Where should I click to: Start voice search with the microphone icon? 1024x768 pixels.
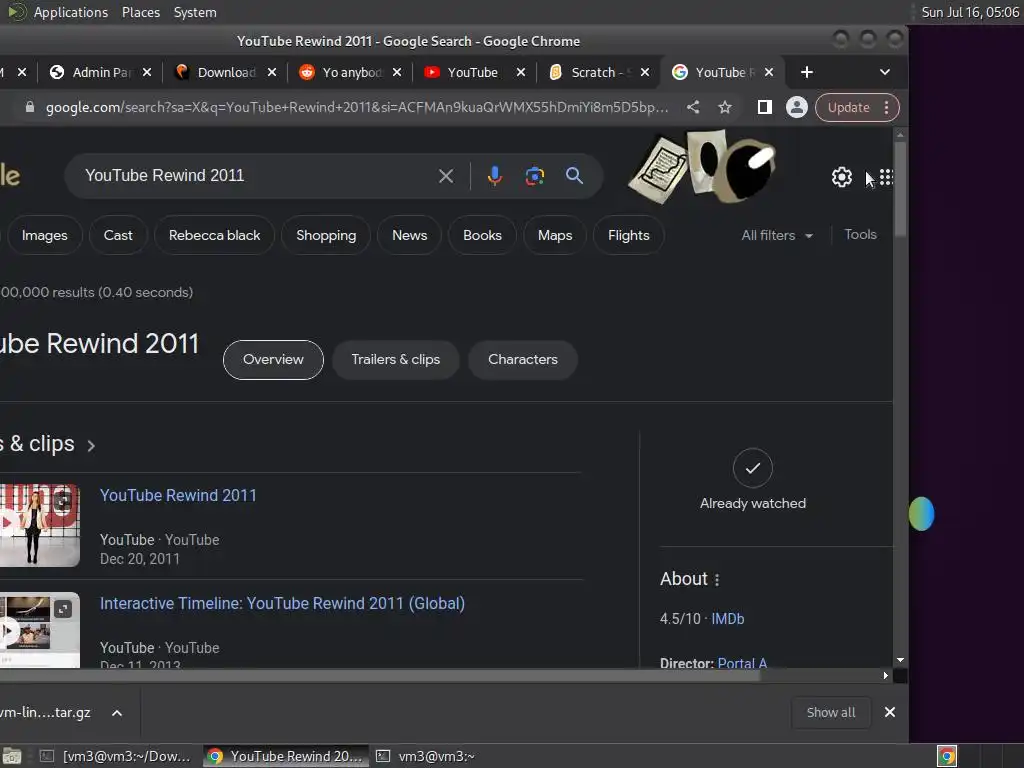click(495, 176)
